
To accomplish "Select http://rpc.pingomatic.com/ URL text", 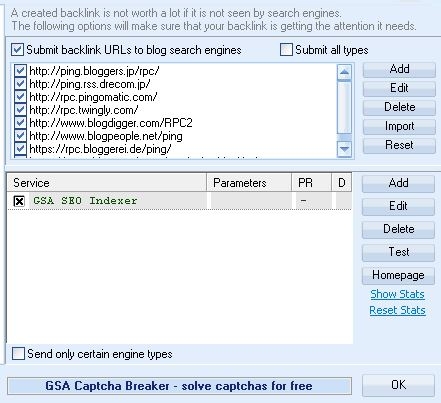I will click(x=93, y=97).
